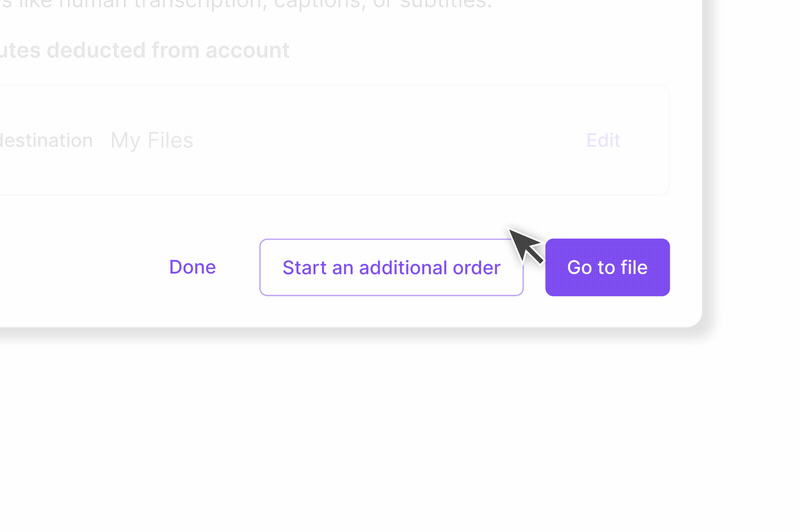800x532 pixels.
Task: Click the Destination label
Action: [46, 141]
